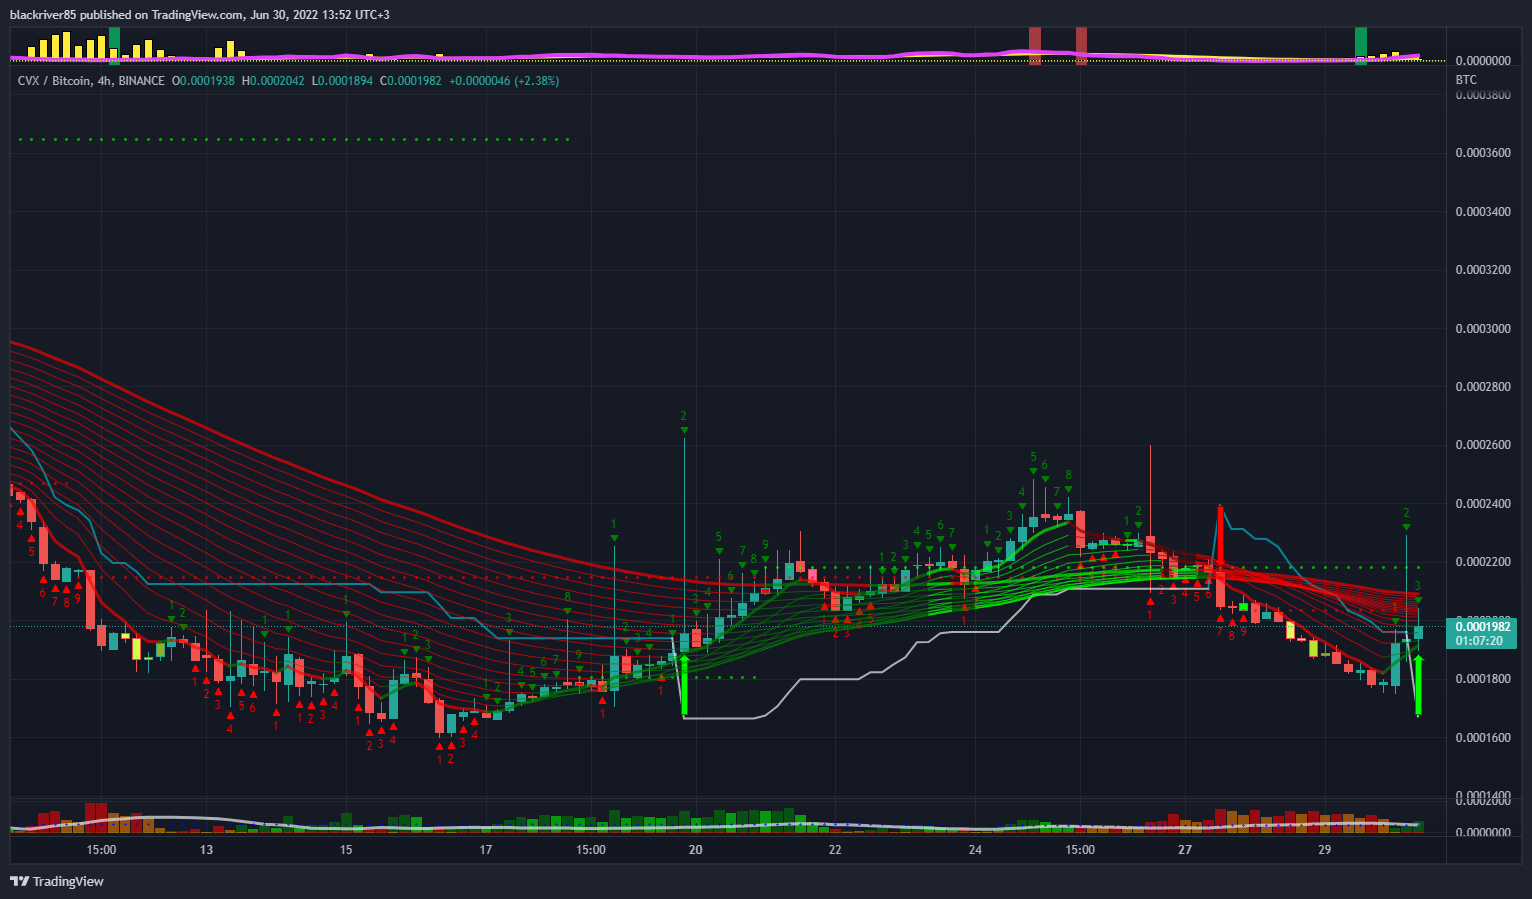Click the TradingView logo at bottom left
The height and width of the screenshot is (899, 1532).
click(57, 881)
